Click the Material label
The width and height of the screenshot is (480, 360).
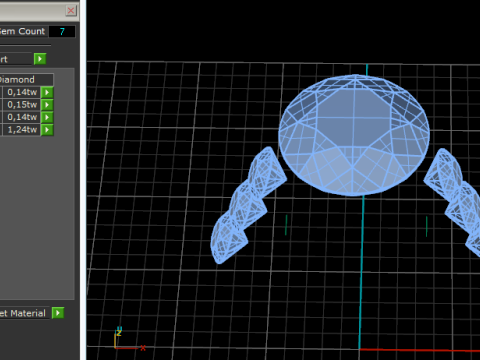pos(23,313)
